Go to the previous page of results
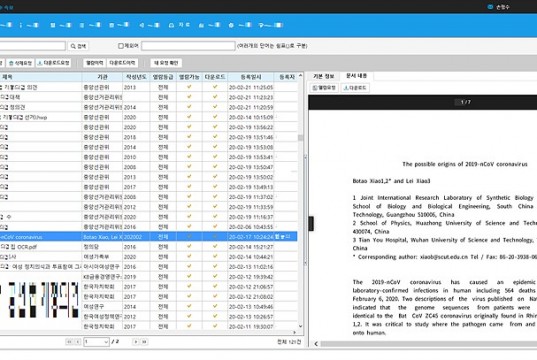 coord(78,342)
